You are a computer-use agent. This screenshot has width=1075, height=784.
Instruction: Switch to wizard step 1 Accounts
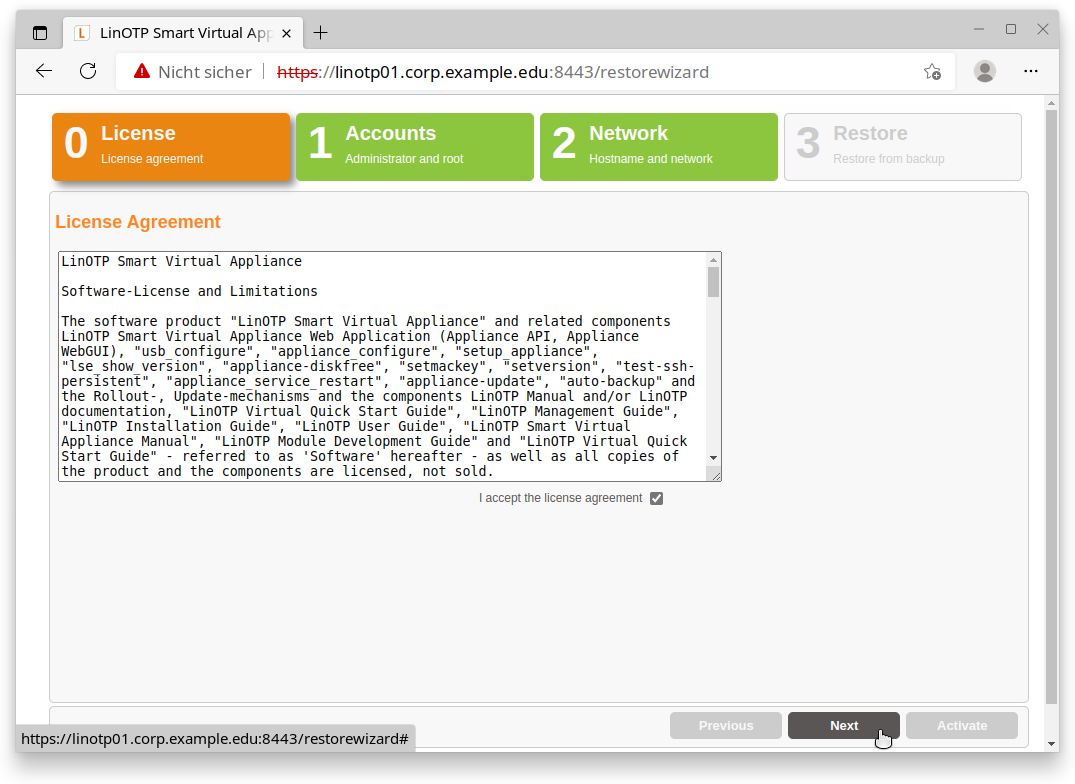pos(414,147)
